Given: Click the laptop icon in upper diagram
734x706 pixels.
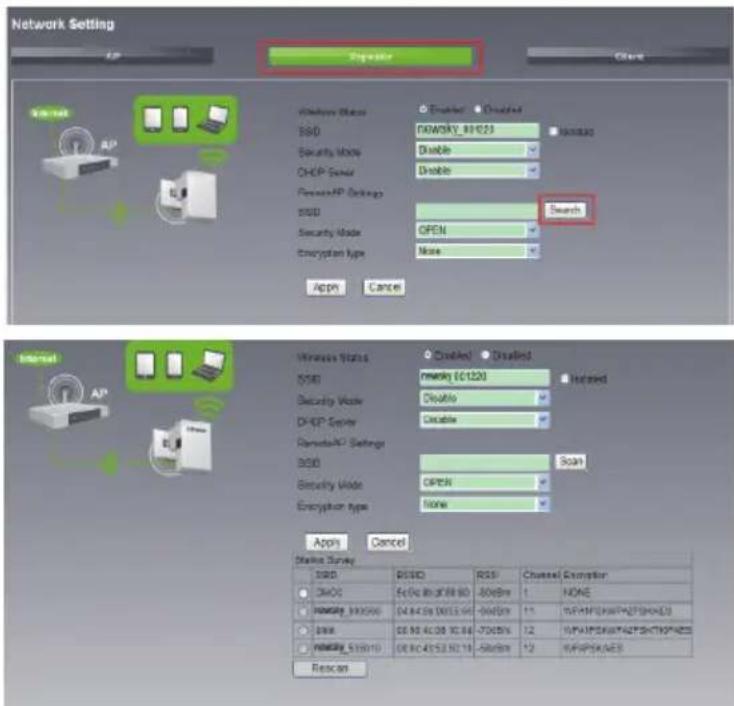Looking at the screenshot, I should [x=213, y=120].
